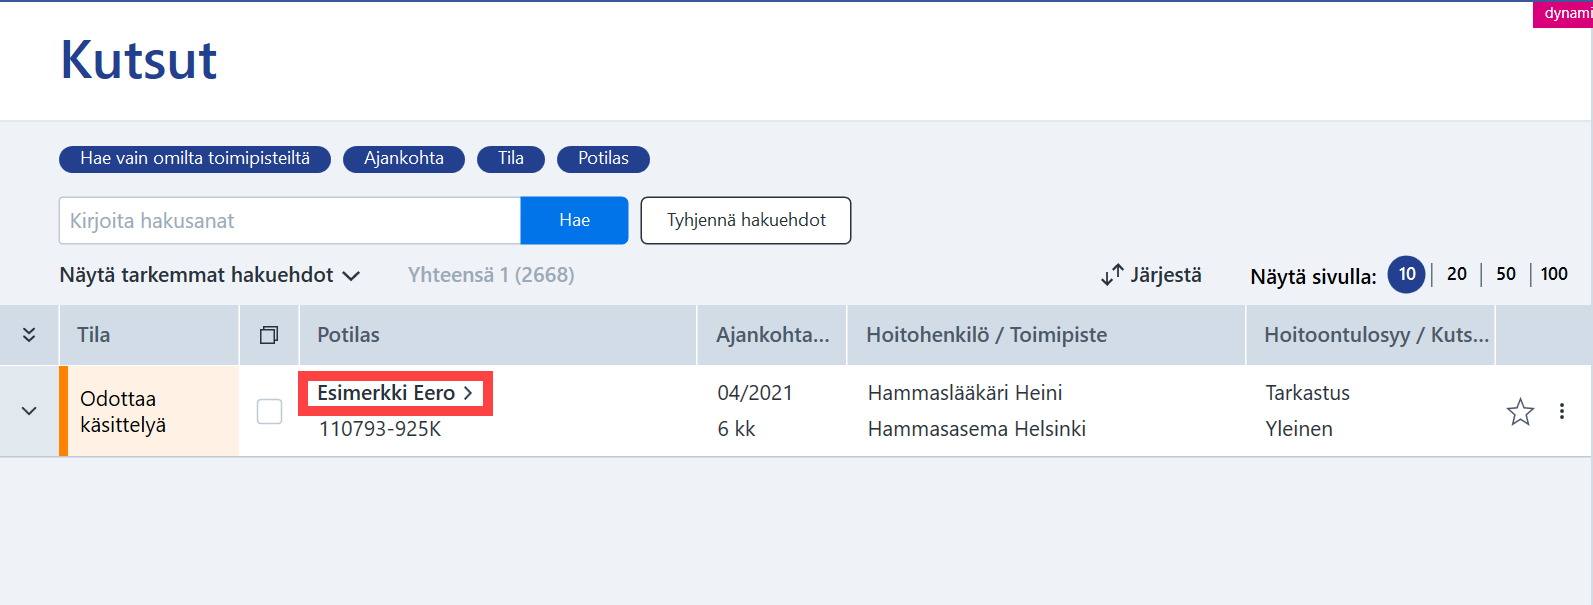This screenshot has width=1593, height=605.
Task: Open patient Esimerkki Eero link
Action: [395, 393]
